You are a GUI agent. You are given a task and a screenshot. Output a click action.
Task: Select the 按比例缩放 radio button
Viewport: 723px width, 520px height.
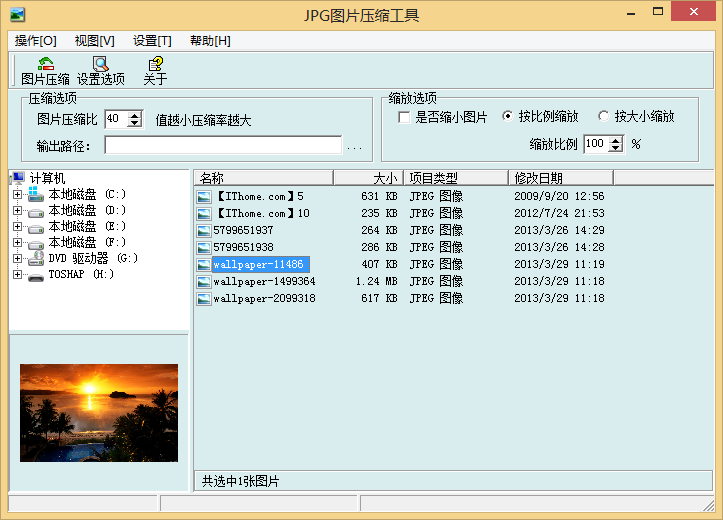(507, 116)
